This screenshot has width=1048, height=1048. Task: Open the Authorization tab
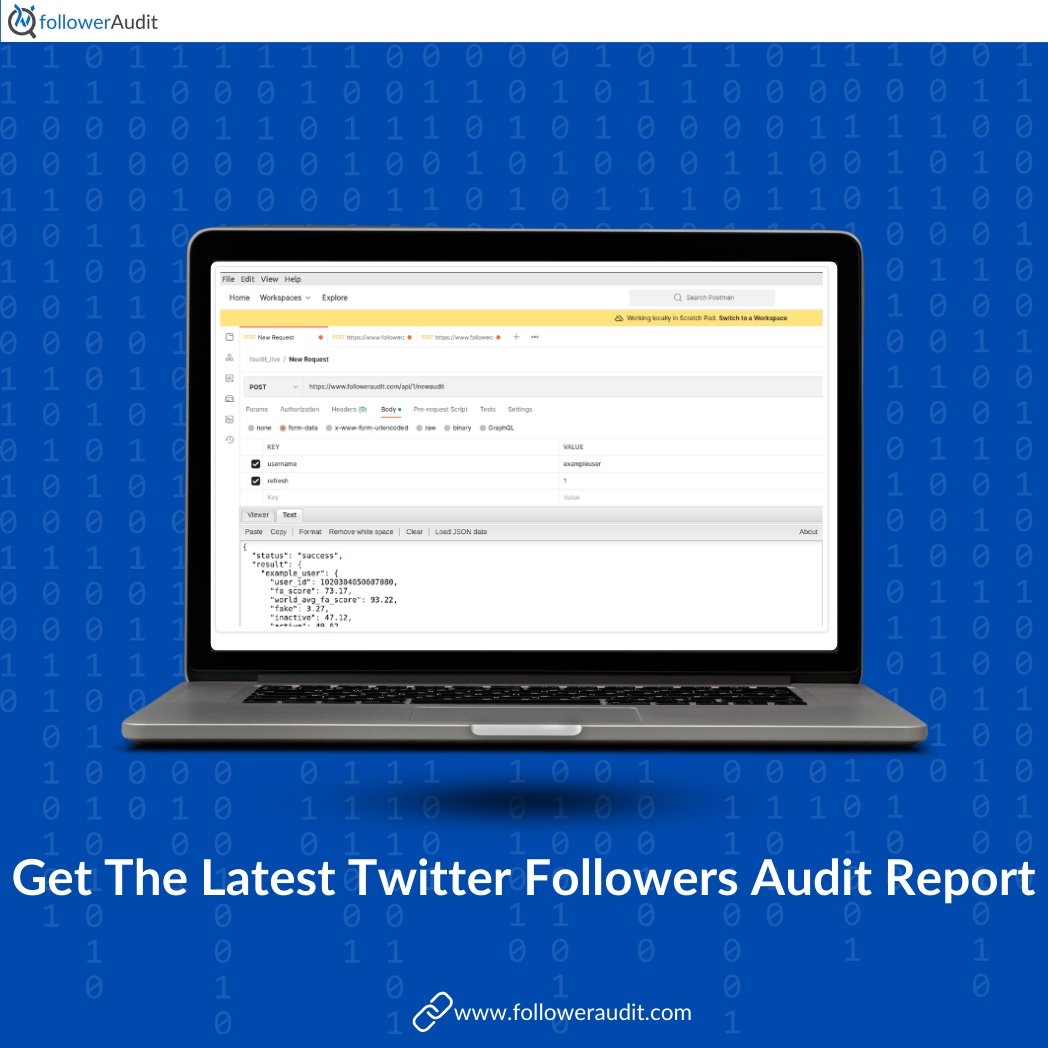(299, 409)
